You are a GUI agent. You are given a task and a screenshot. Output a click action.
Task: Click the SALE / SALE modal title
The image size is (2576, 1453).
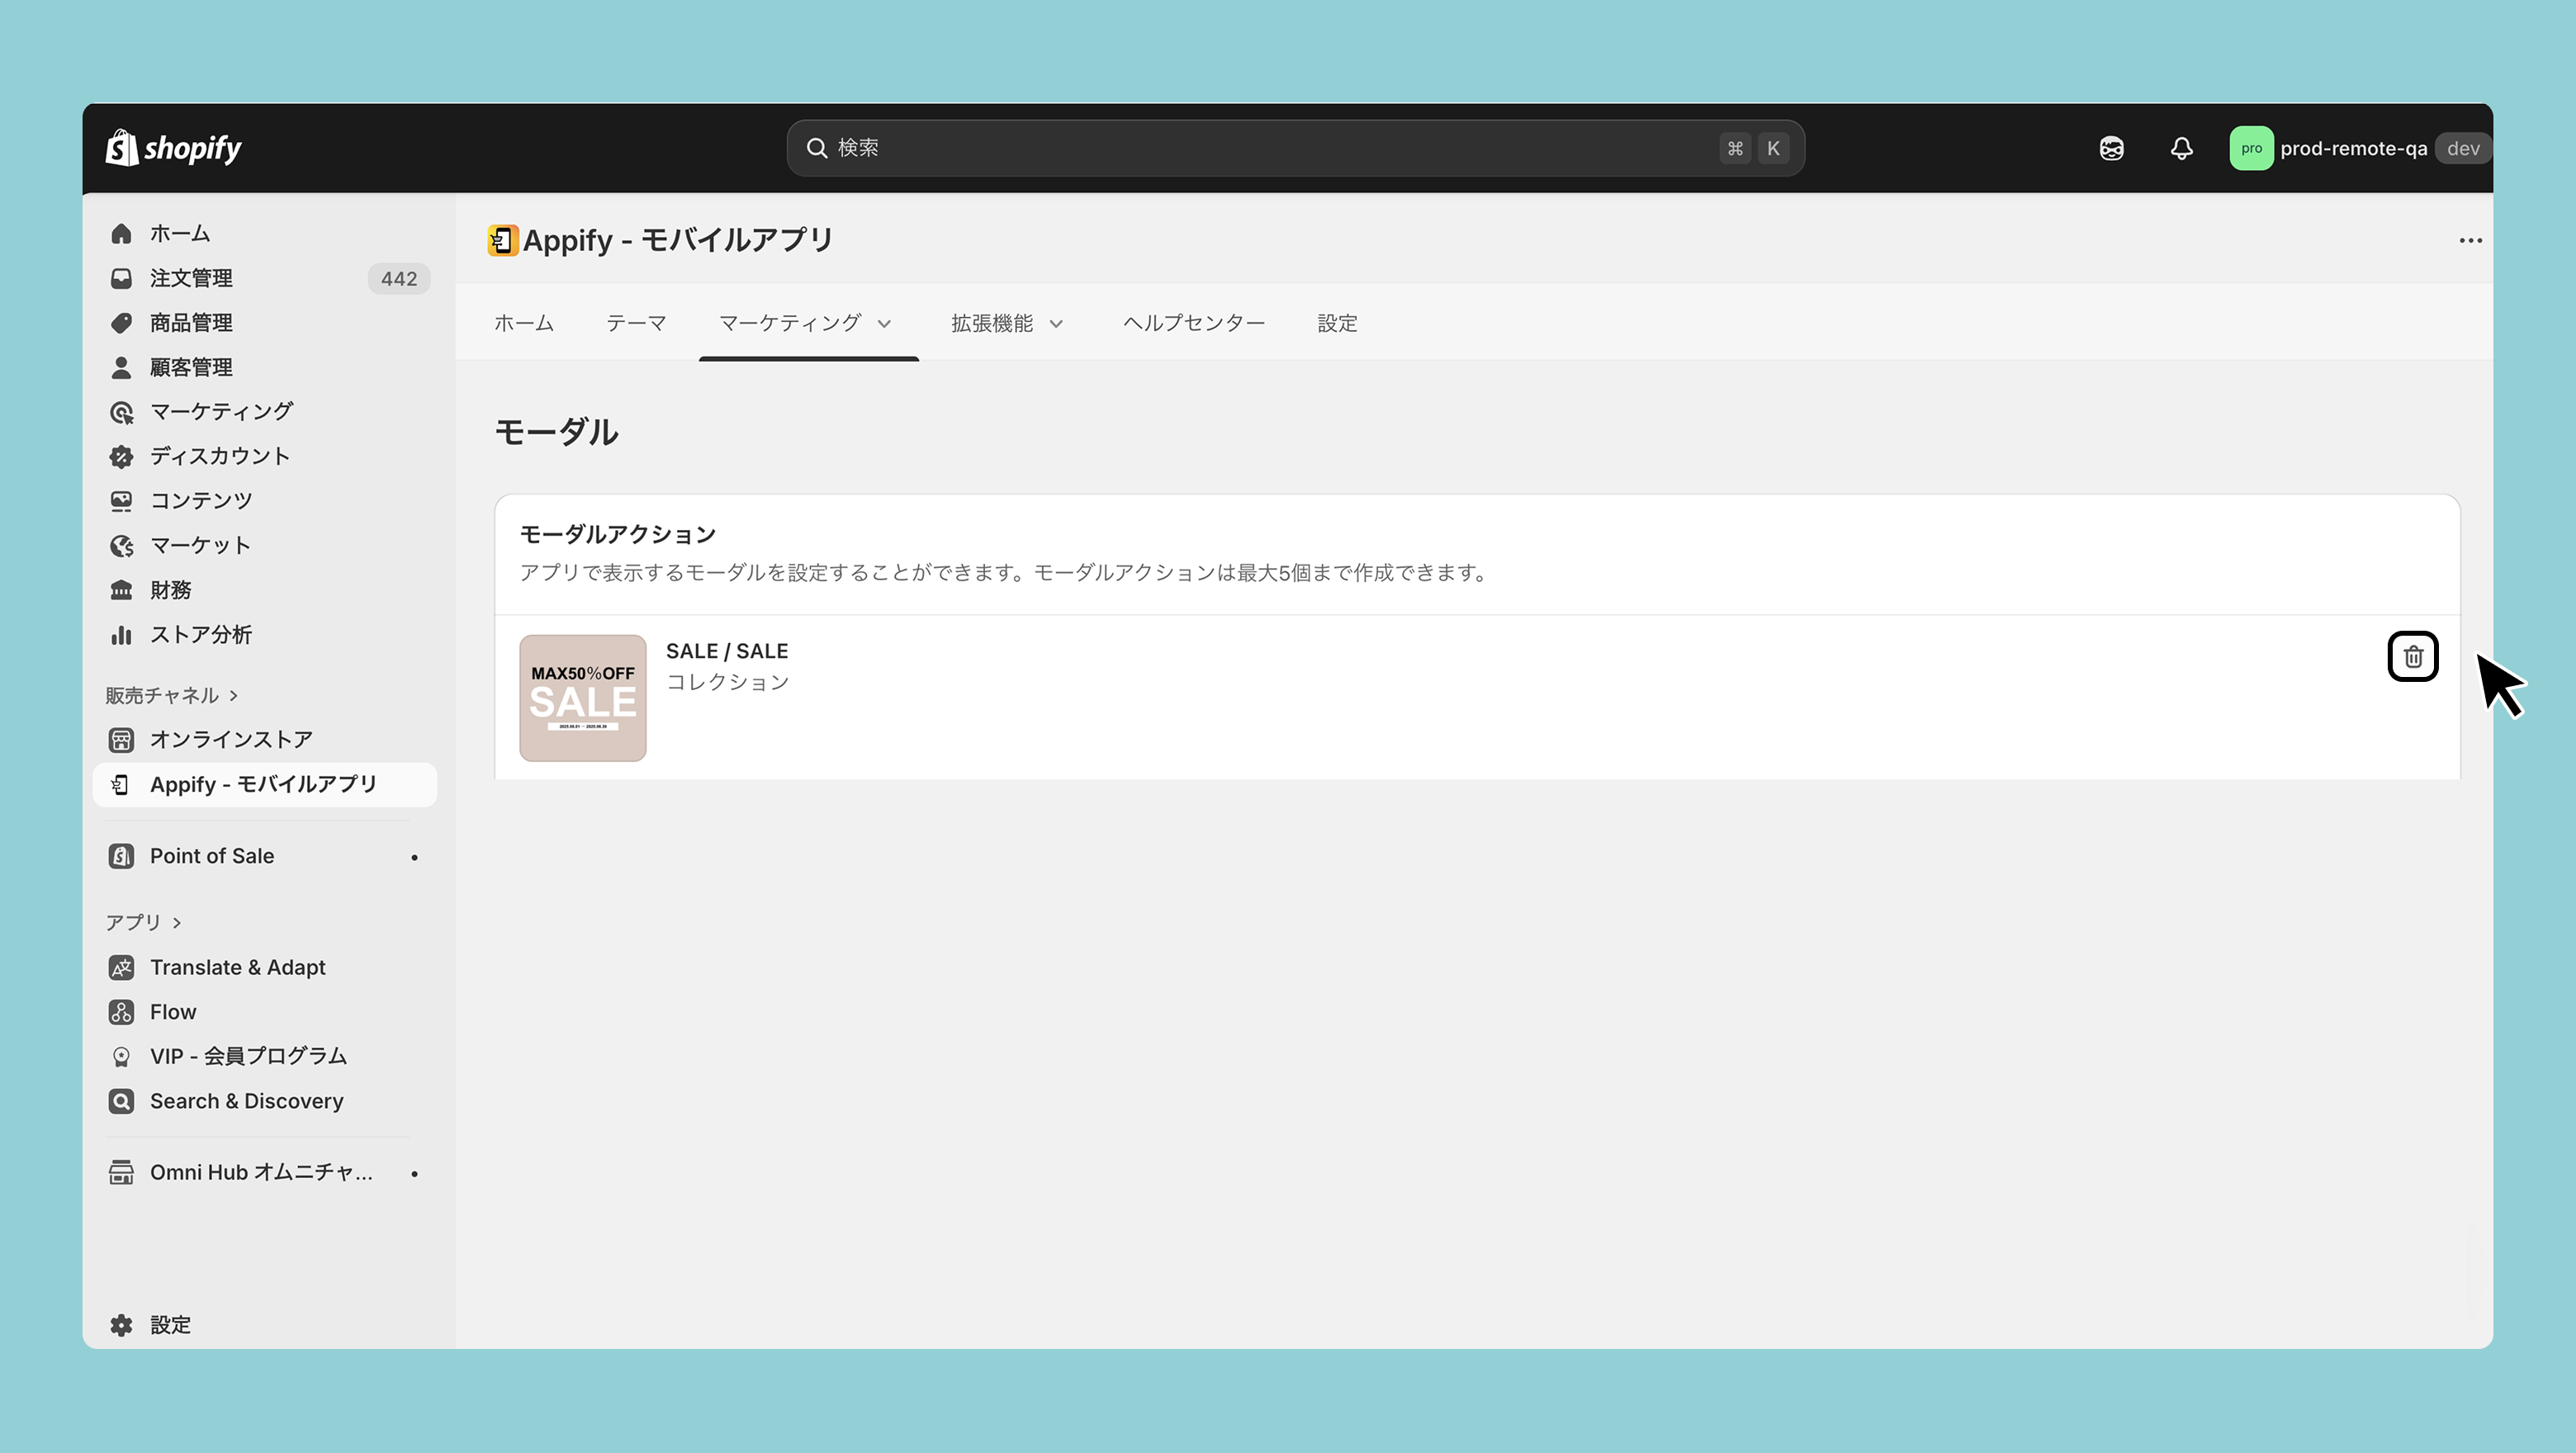tap(727, 651)
